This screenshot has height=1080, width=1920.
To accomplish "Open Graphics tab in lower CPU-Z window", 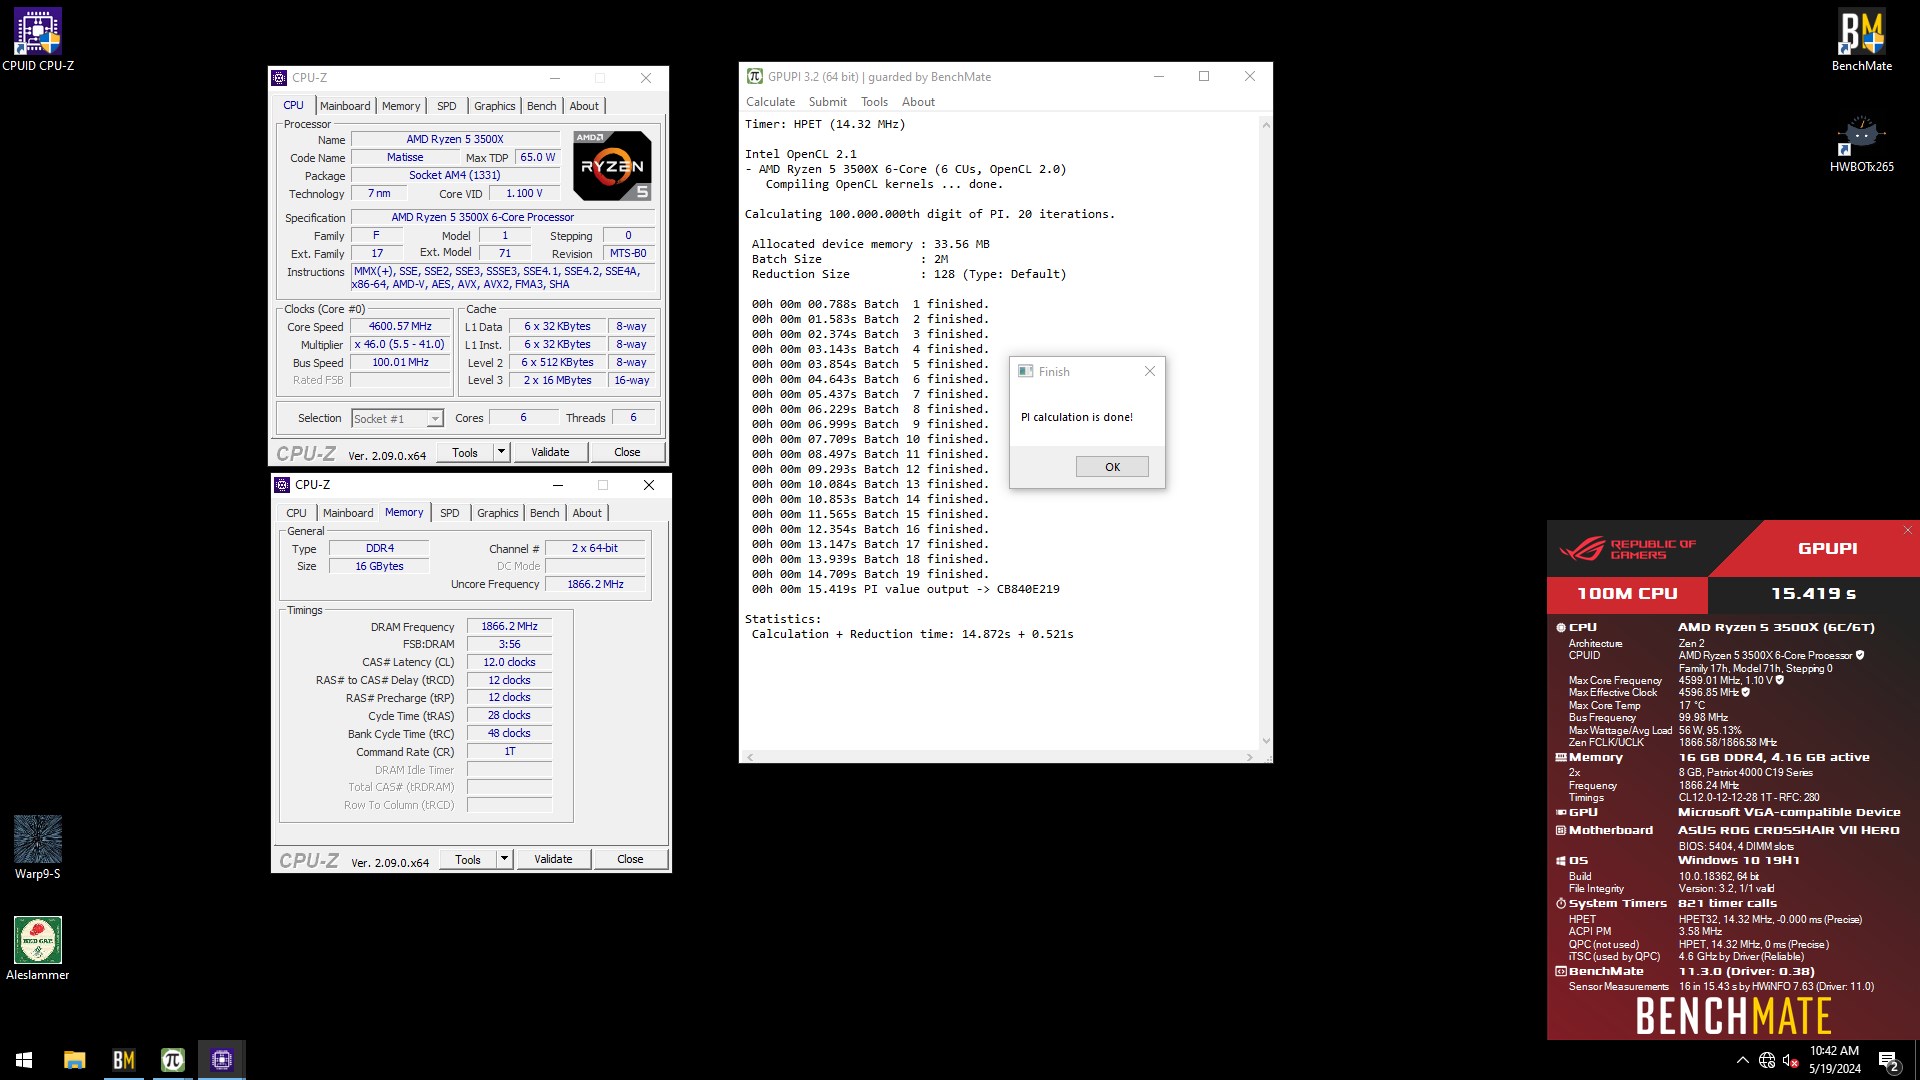I will [498, 513].
